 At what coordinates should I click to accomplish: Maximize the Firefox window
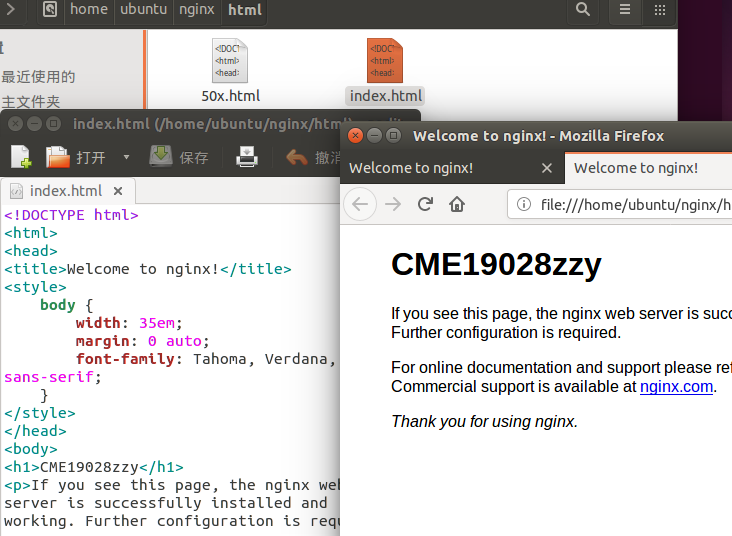(394, 136)
